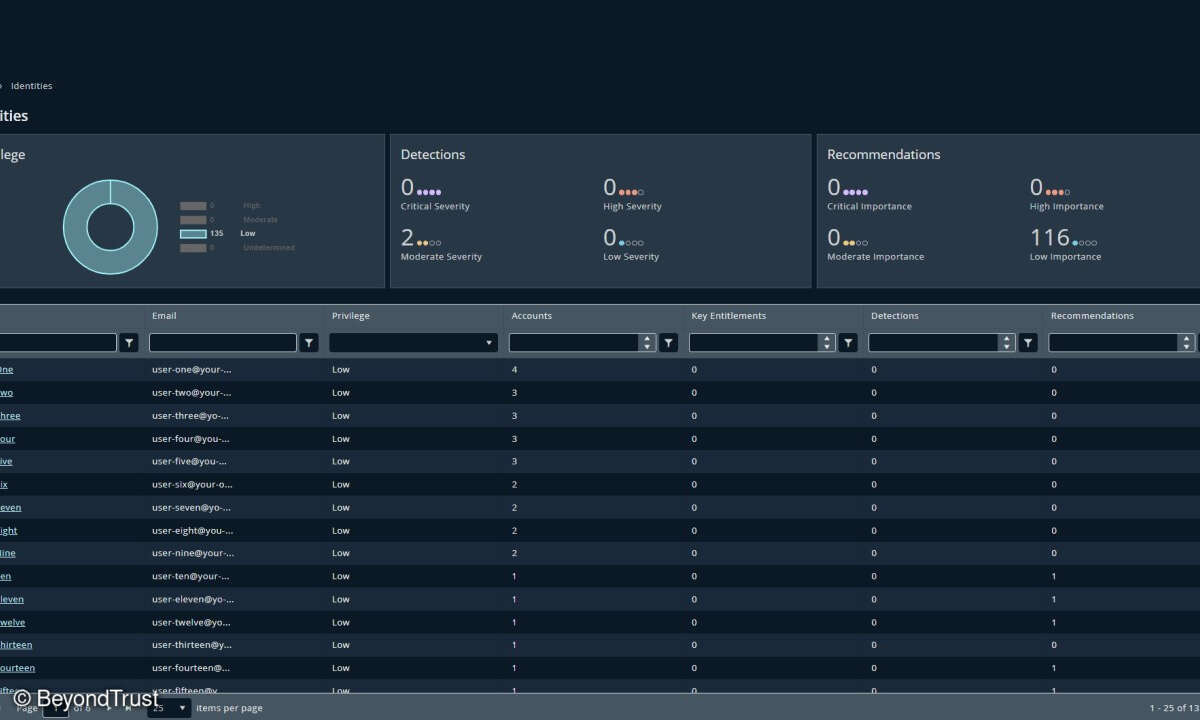Click email cell user-one@your-...
Viewport: 1200px width, 720px height.
[192, 370]
